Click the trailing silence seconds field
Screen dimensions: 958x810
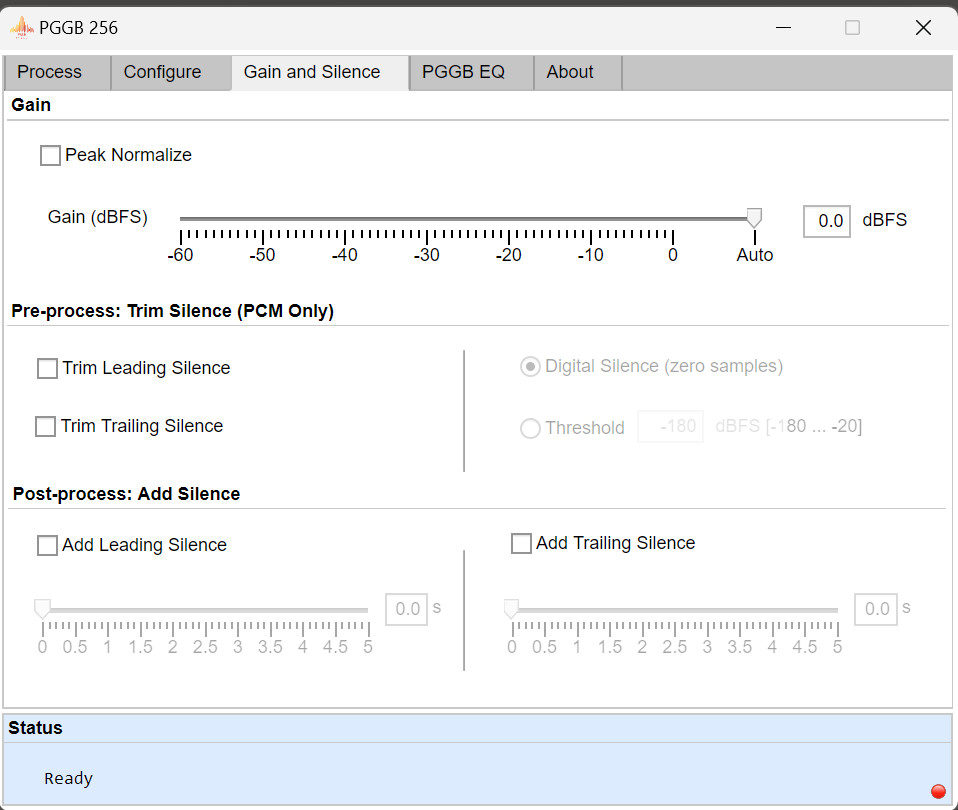pyautogui.click(x=876, y=609)
